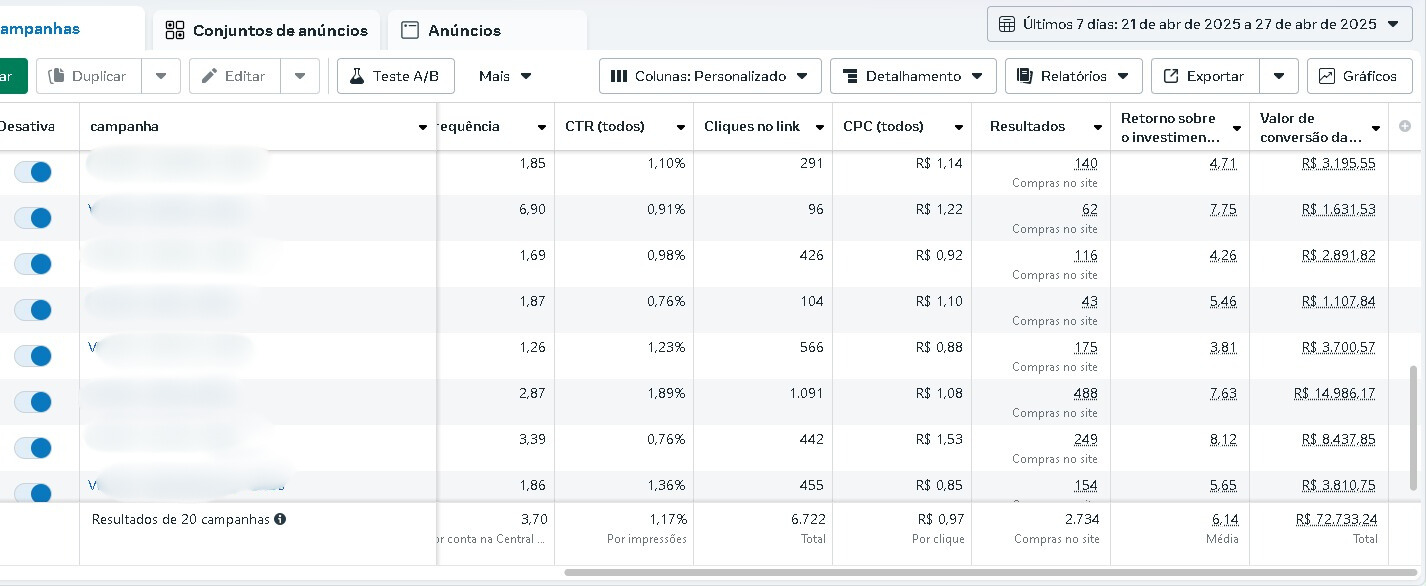This screenshot has width=1426, height=586.
Task: Click the Anúncios window icon
Action: pyautogui.click(x=409, y=30)
